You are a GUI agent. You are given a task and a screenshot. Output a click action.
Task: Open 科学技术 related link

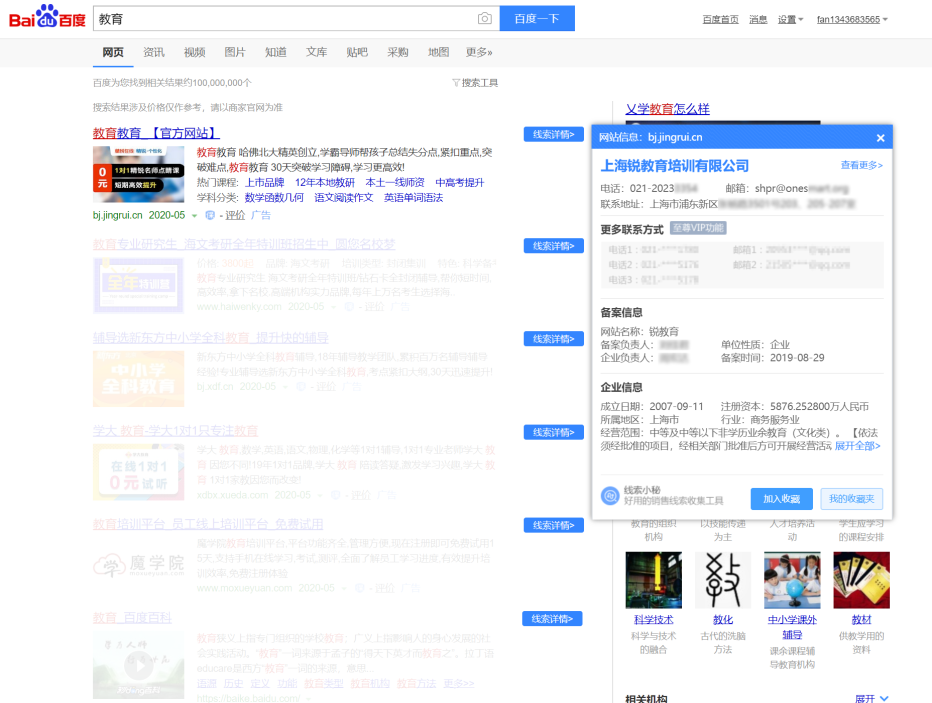click(653, 620)
